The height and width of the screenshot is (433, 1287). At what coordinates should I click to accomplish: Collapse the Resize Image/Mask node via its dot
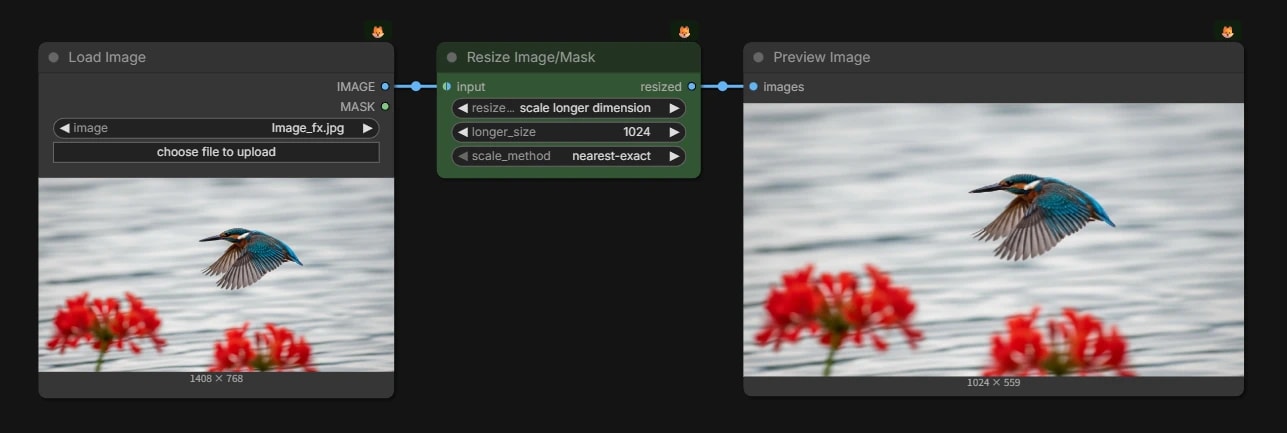pyautogui.click(x=452, y=58)
